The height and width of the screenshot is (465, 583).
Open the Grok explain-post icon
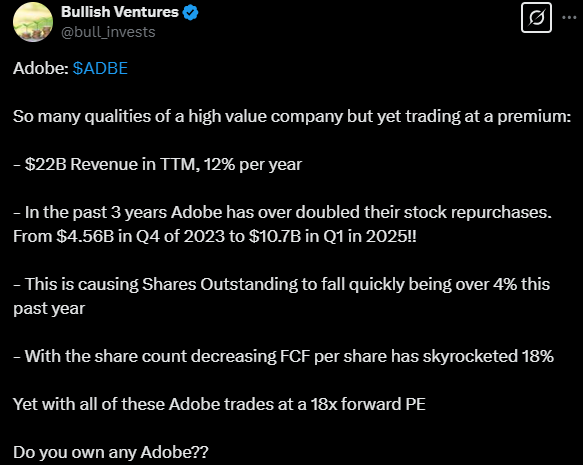[536, 17]
